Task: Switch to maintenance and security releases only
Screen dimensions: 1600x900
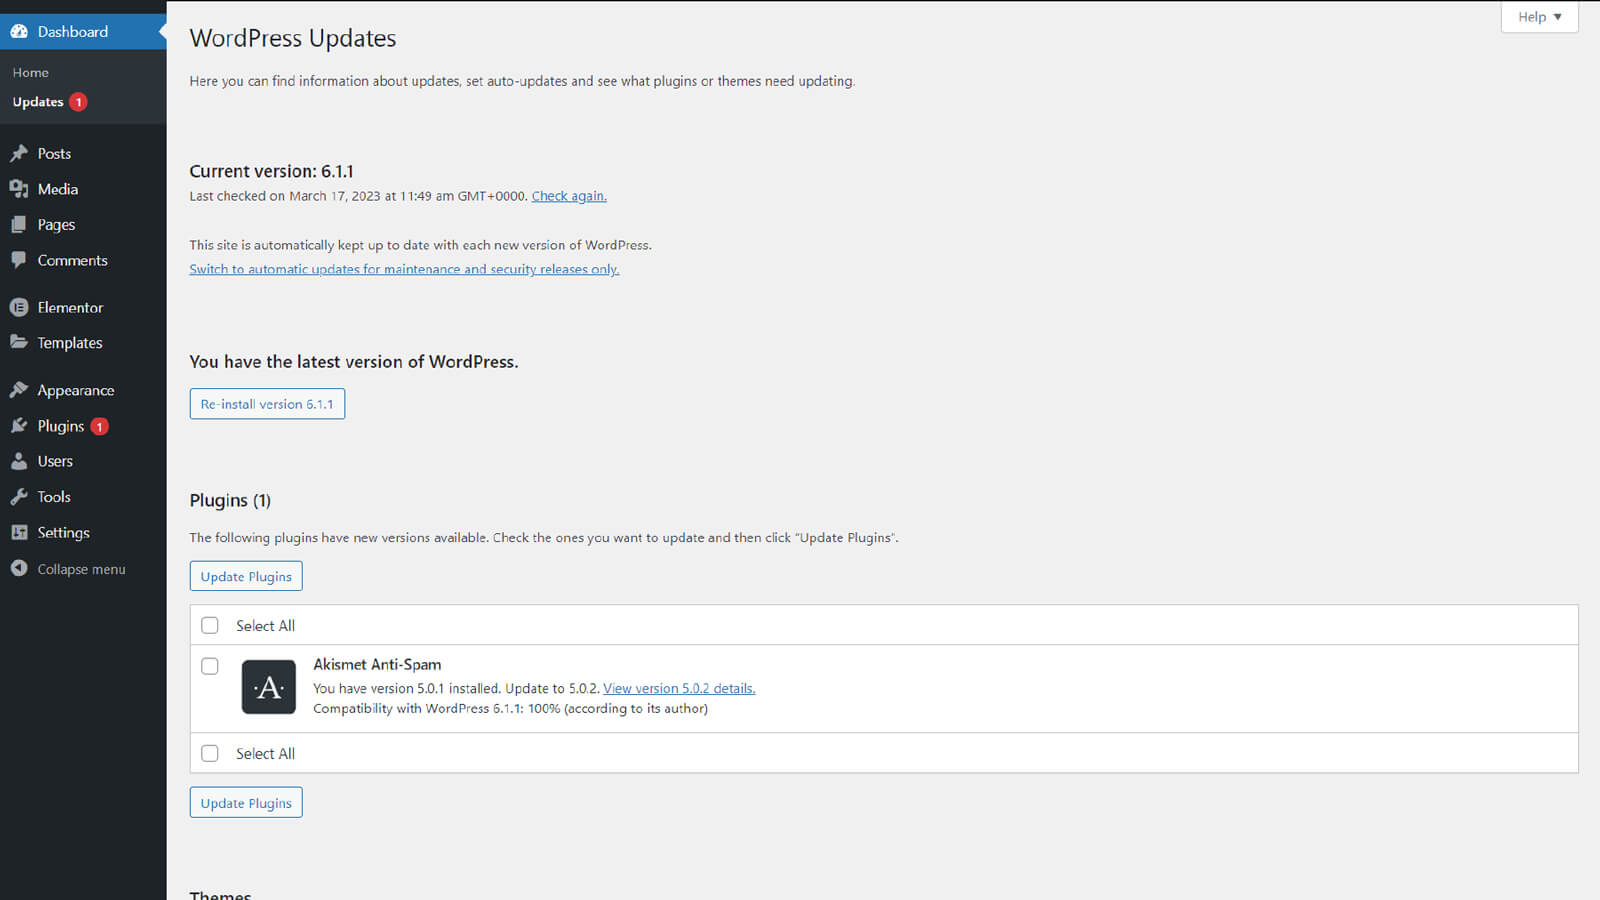Action: 404,269
